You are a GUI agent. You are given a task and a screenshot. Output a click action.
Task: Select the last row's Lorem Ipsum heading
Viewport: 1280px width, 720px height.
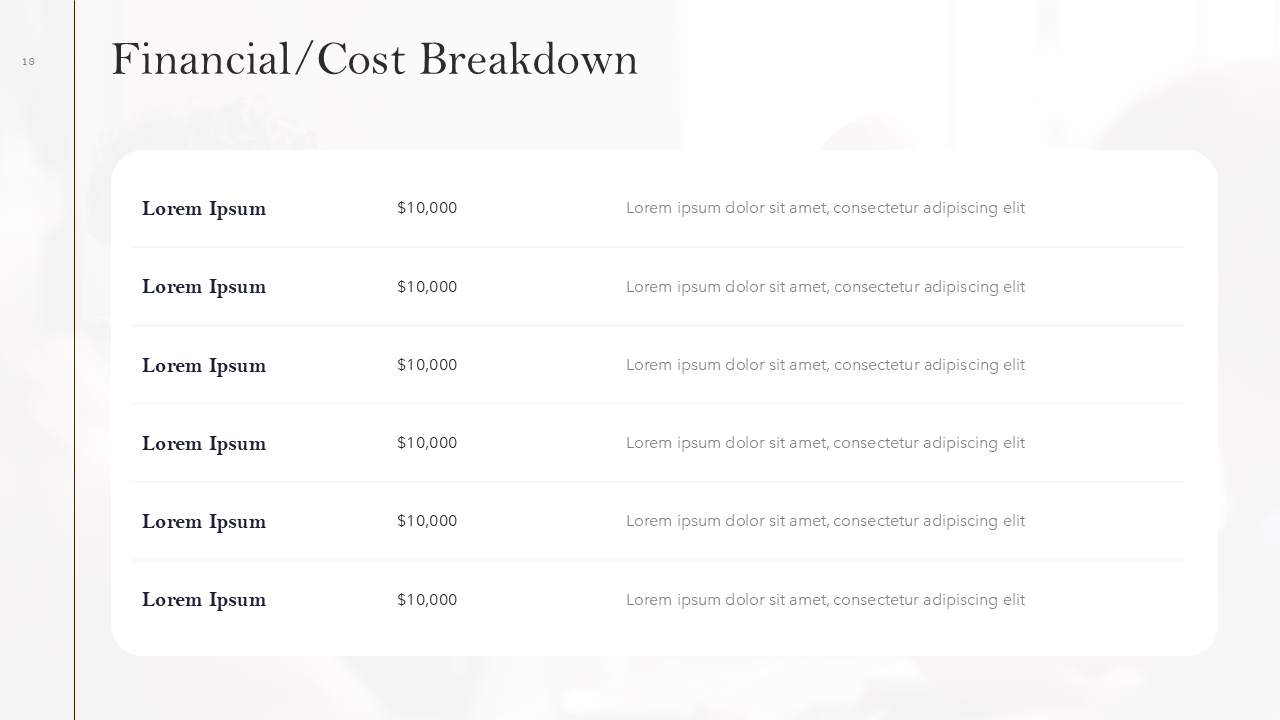click(204, 600)
